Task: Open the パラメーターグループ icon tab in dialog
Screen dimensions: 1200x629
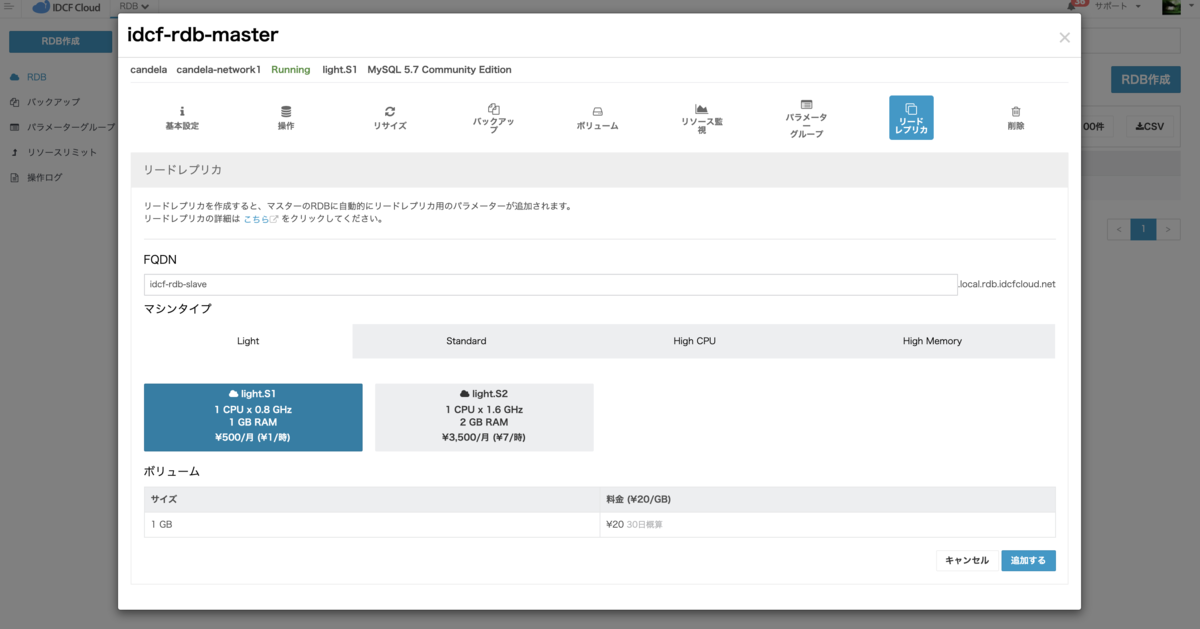Action: pyautogui.click(x=806, y=118)
